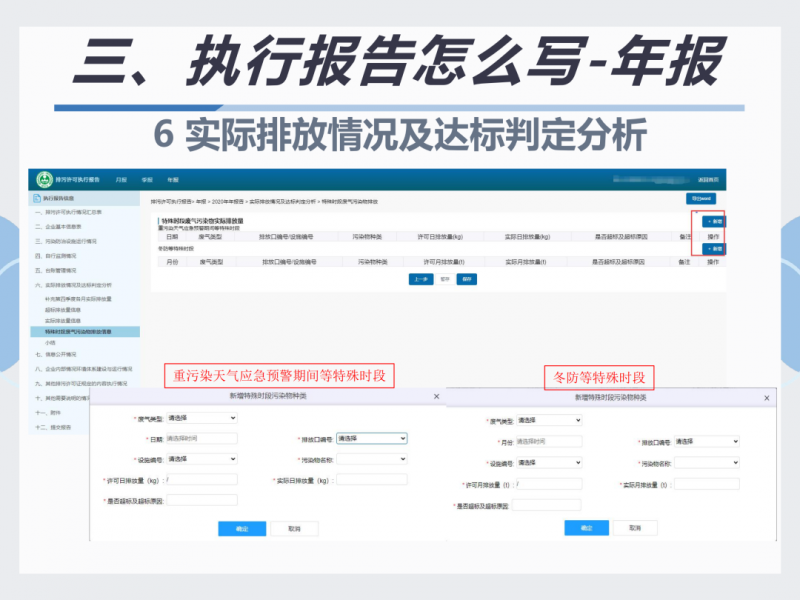The height and width of the screenshot is (600, 800).
Task: Open 排放口编号 dropdown in daily-emission dialog
Action: coord(372,438)
